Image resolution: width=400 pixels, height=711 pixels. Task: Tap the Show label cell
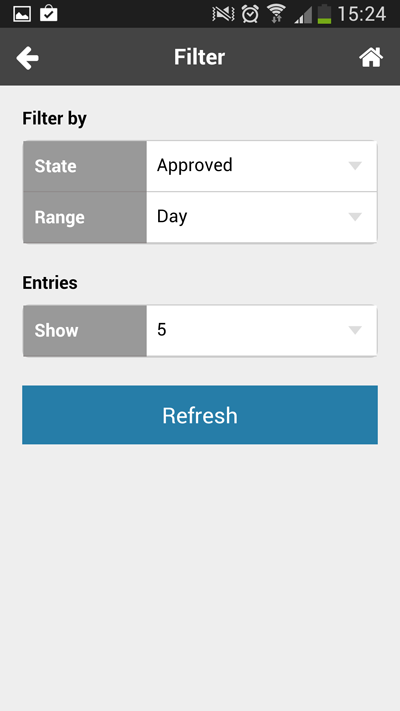[85, 331]
